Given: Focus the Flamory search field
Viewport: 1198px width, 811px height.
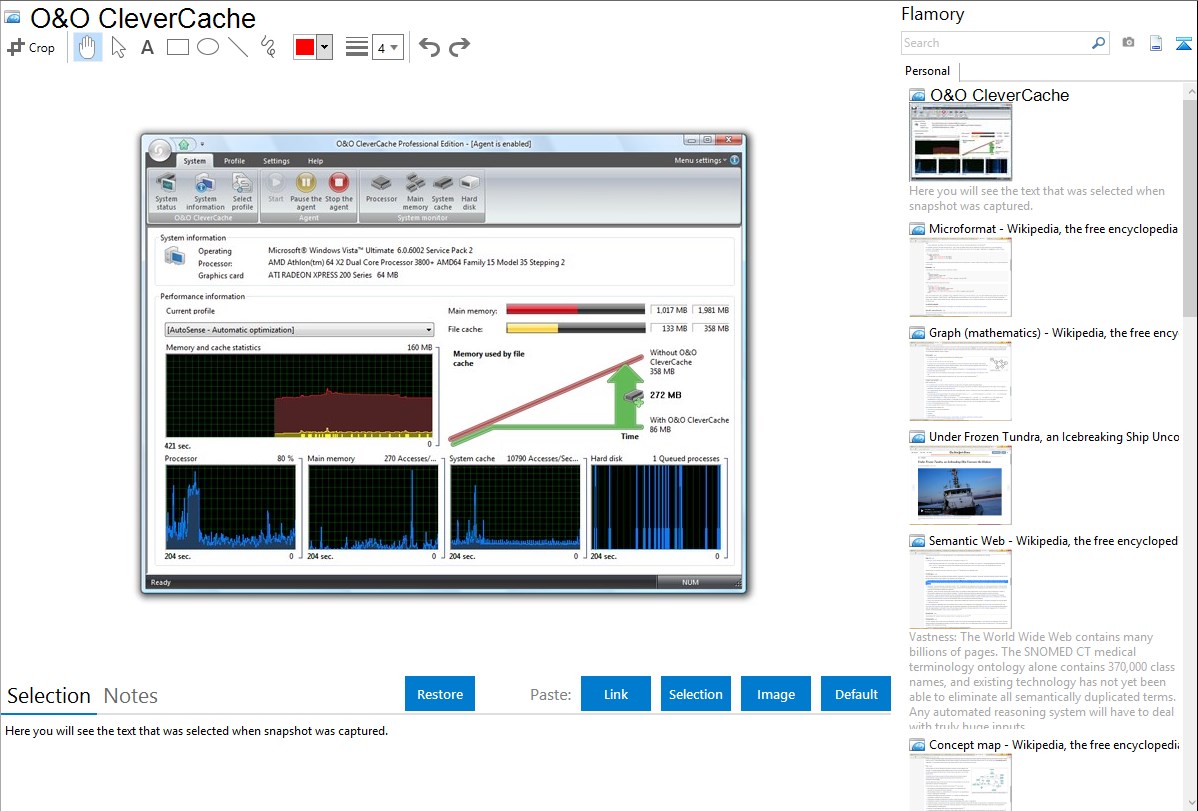Looking at the screenshot, I should coord(995,43).
